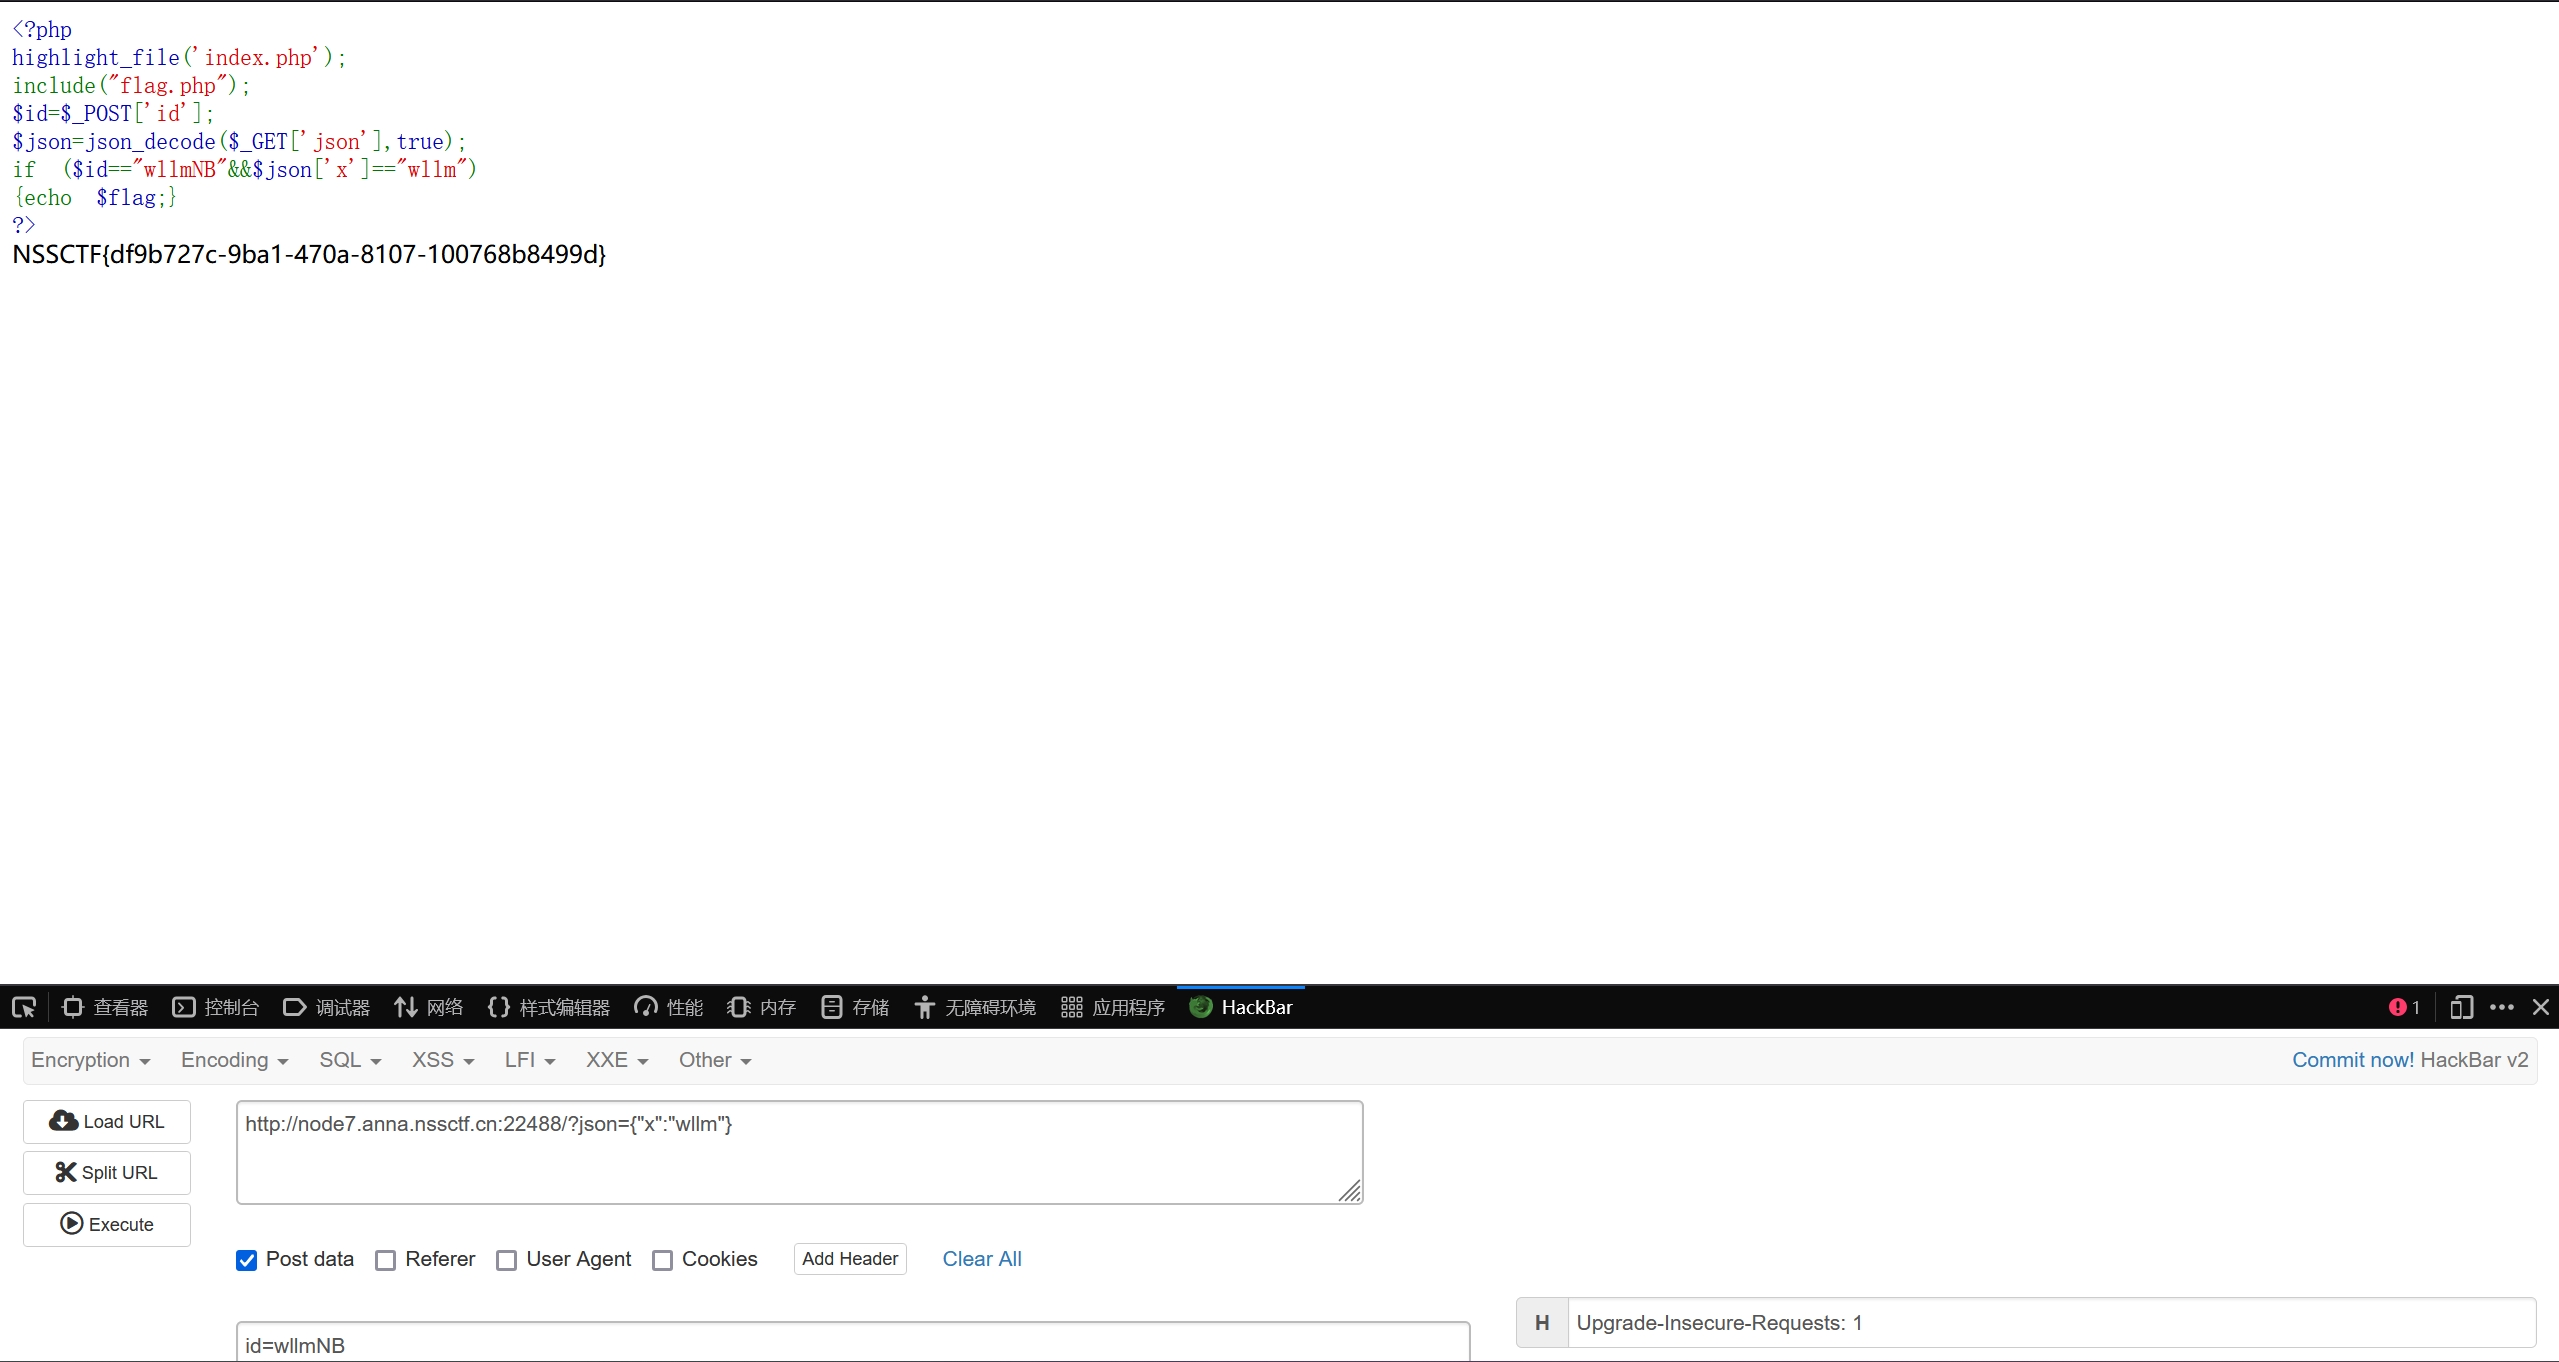Expand the Encryption dropdown
Image resolution: width=2559 pixels, height=1362 pixels.
(x=90, y=1060)
